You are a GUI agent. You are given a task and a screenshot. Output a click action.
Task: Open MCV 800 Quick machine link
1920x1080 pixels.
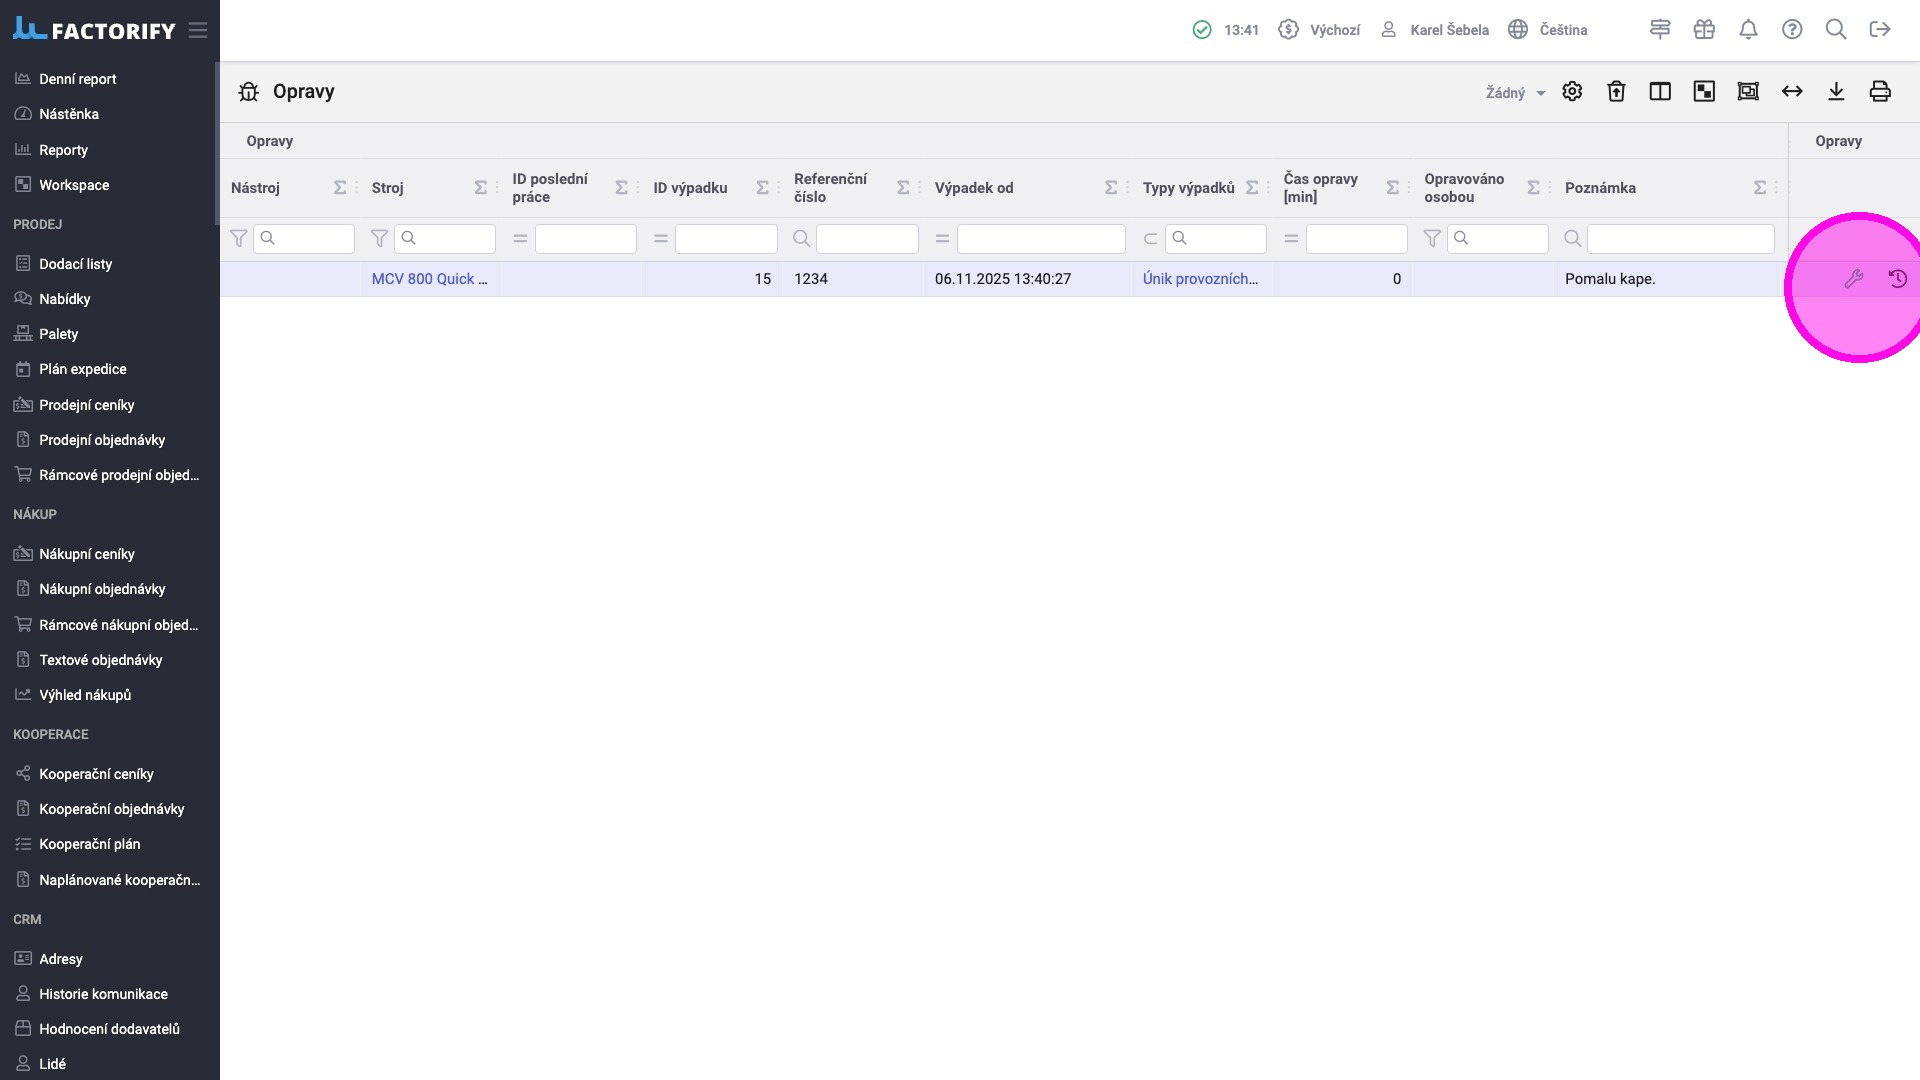point(429,279)
